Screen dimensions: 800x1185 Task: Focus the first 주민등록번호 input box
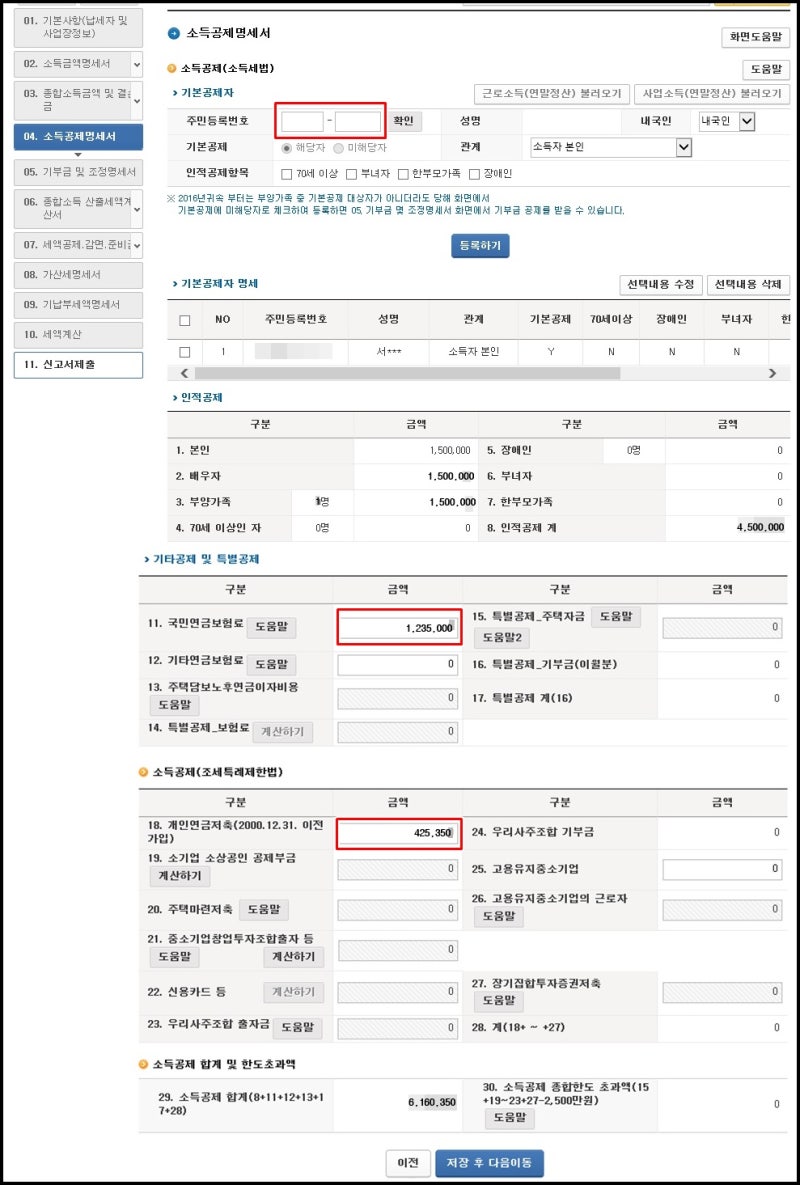click(302, 122)
